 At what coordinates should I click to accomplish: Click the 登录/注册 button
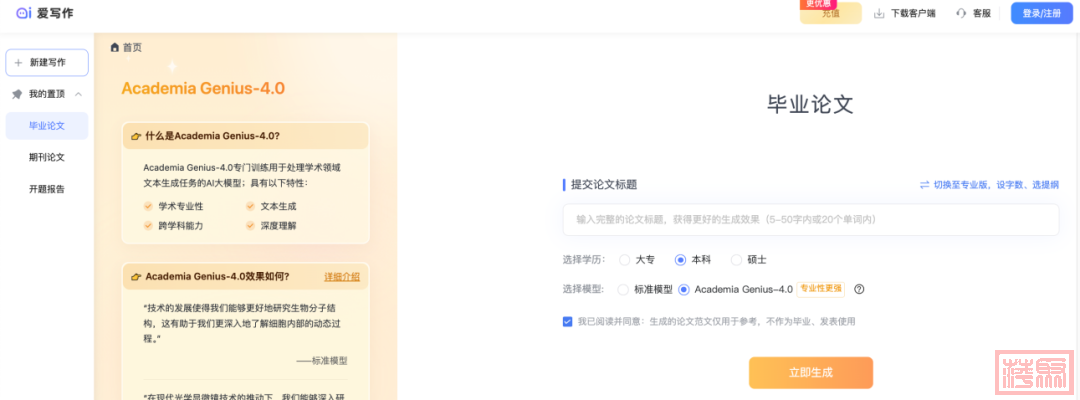[x=1040, y=13]
